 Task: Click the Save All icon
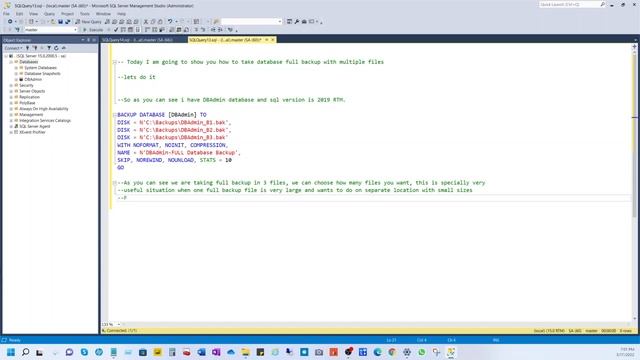click(68, 22)
